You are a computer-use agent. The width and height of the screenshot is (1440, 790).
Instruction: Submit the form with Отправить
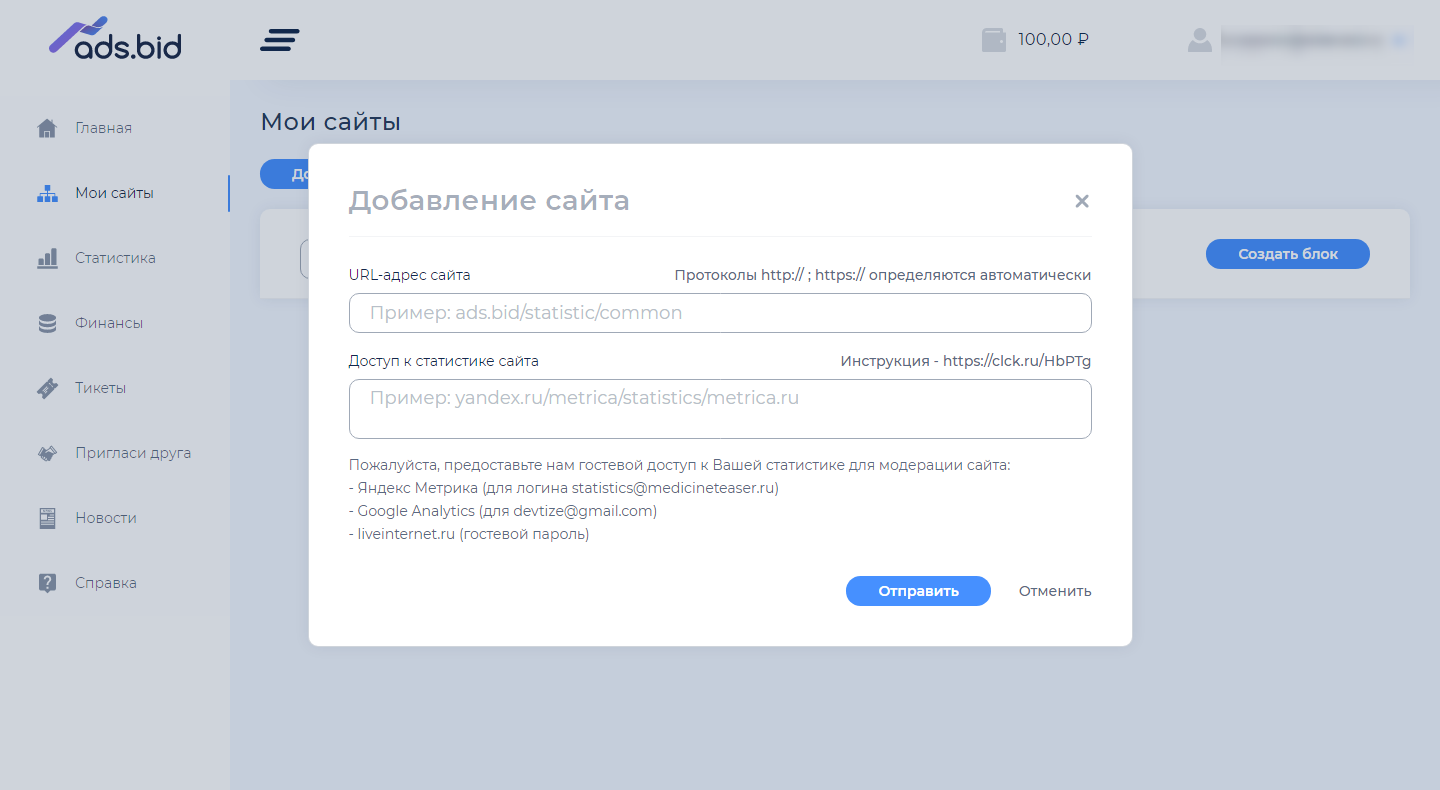[x=918, y=590]
